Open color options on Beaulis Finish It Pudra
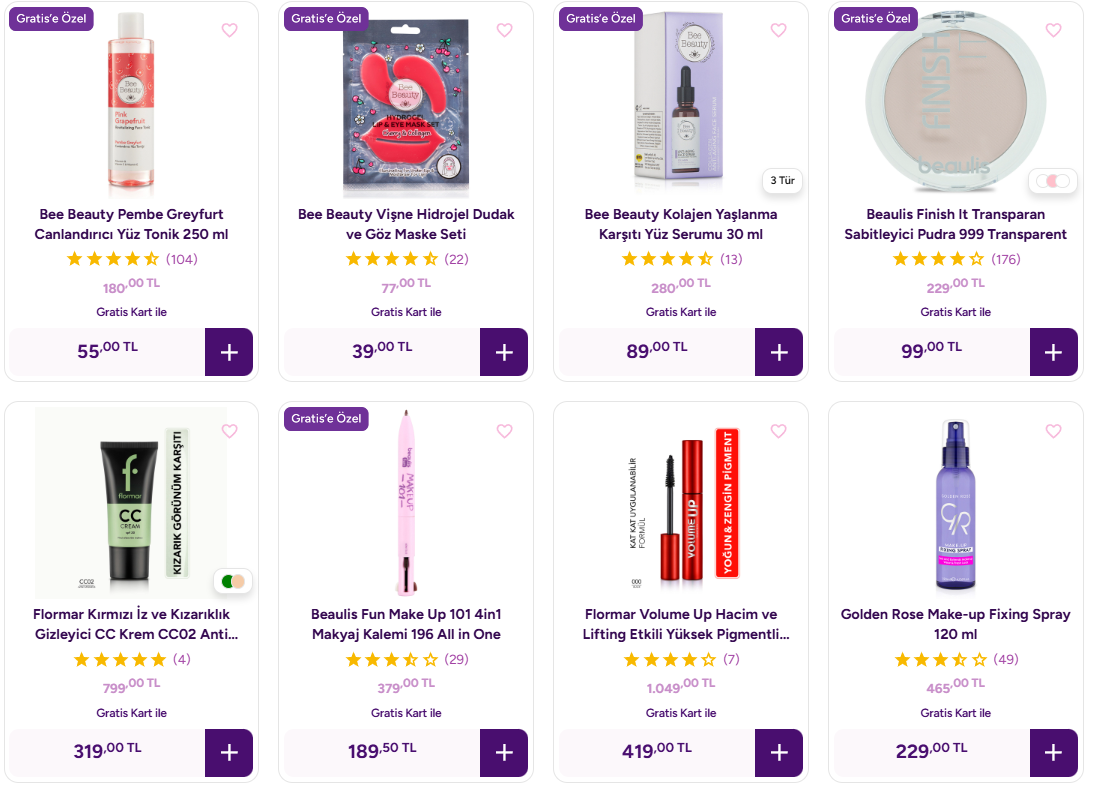The height and width of the screenshot is (796, 1105). pyautogui.click(x=1052, y=181)
